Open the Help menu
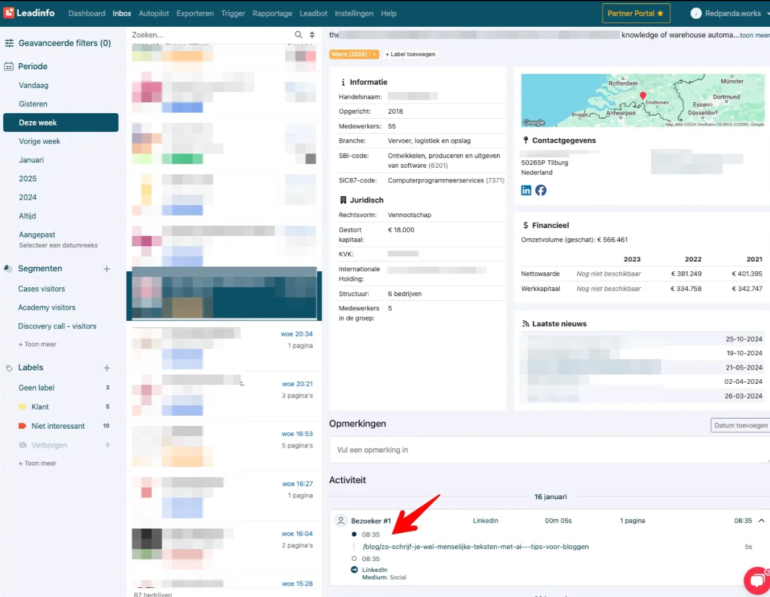Viewport: 770px width, 597px height. coord(388,13)
